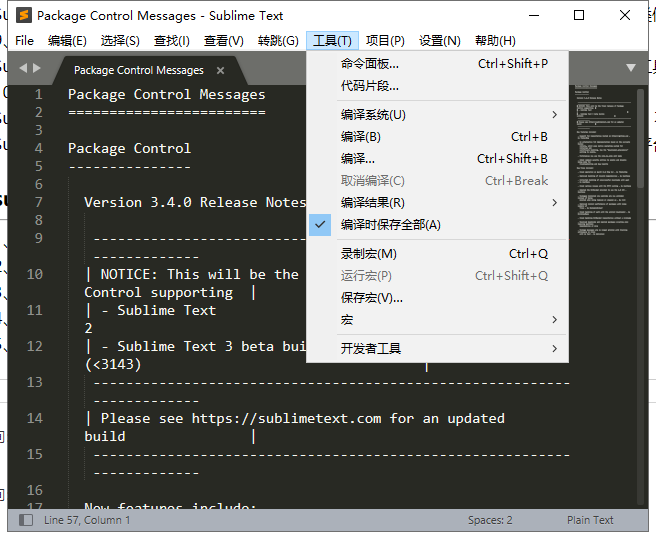
Task: Click the 'Version 3.4.0 Release Notes' line
Action: coord(195,203)
